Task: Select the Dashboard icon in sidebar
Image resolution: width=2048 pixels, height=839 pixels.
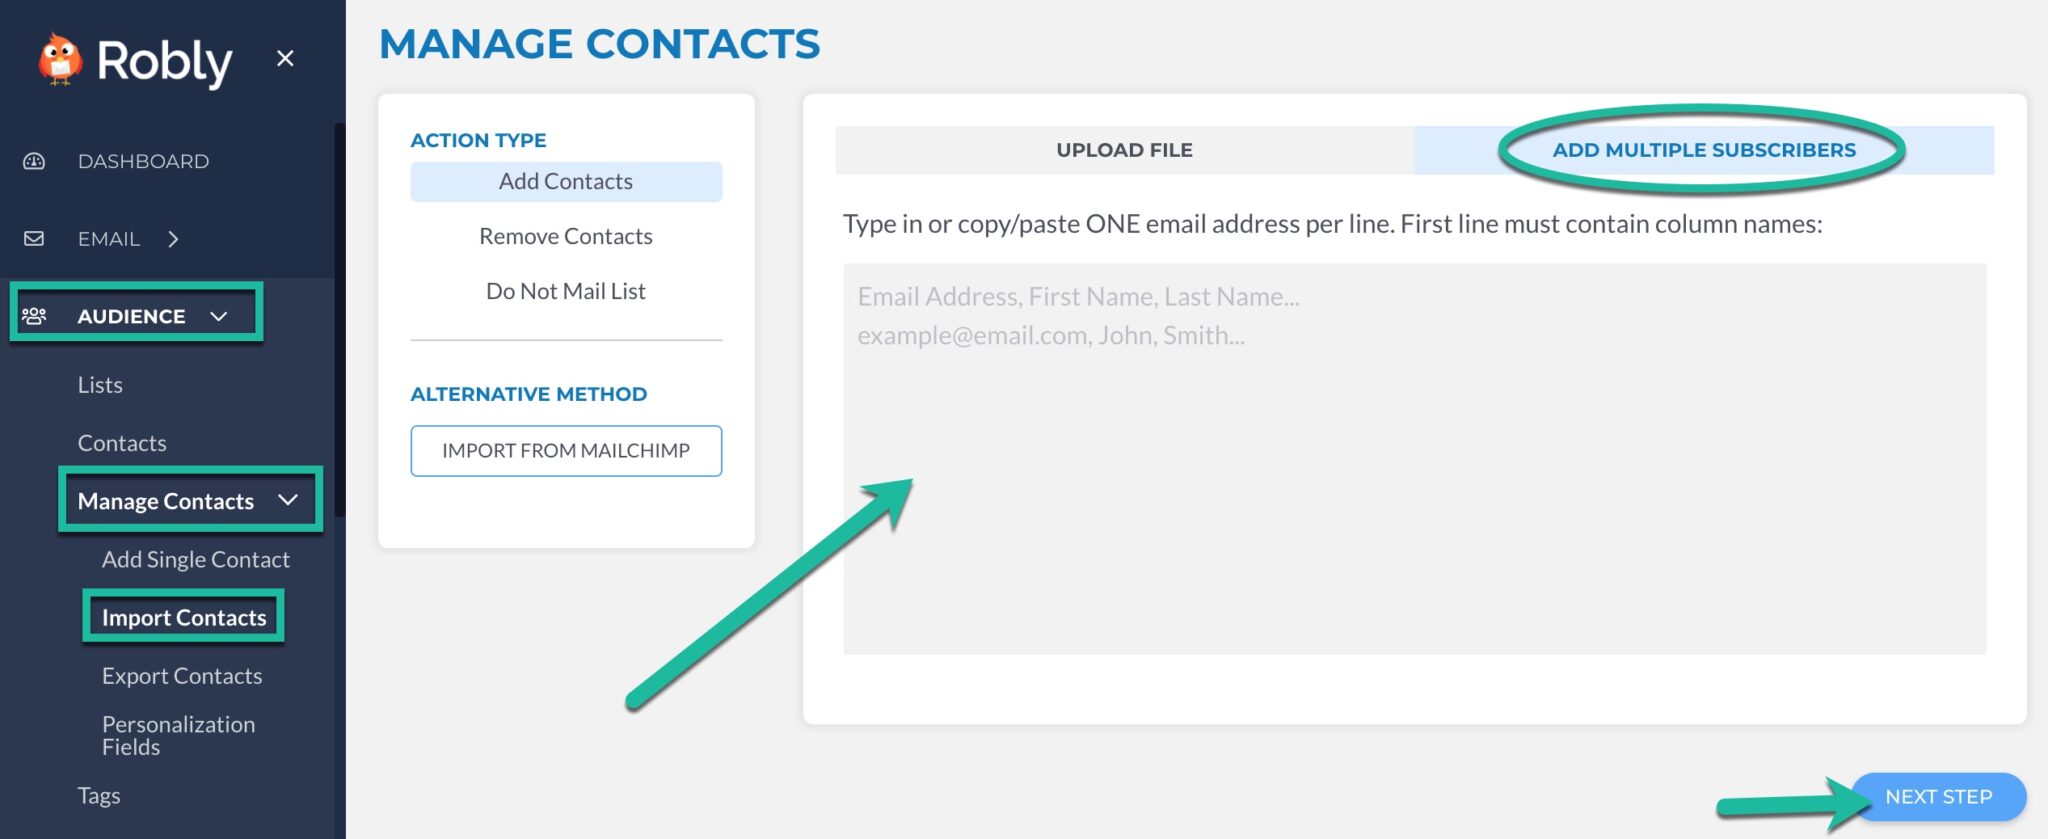Action: pyautogui.click(x=34, y=160)
